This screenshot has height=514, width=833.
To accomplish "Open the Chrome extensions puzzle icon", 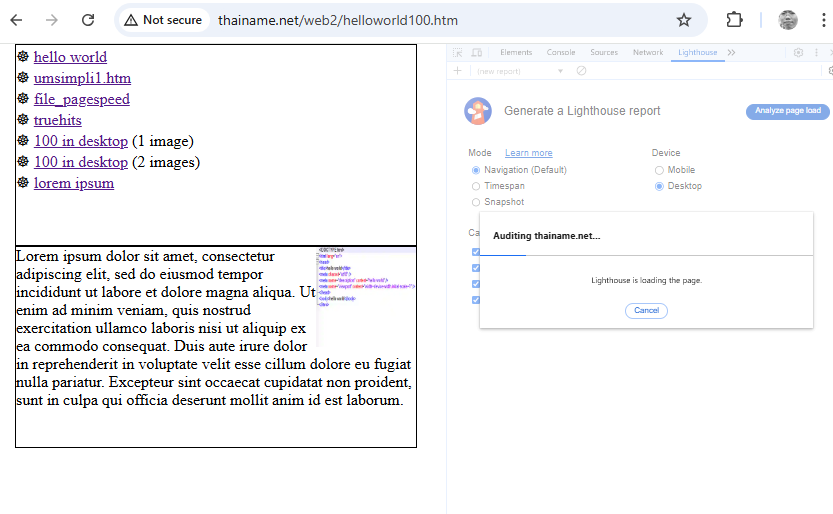I will [735, 20].
